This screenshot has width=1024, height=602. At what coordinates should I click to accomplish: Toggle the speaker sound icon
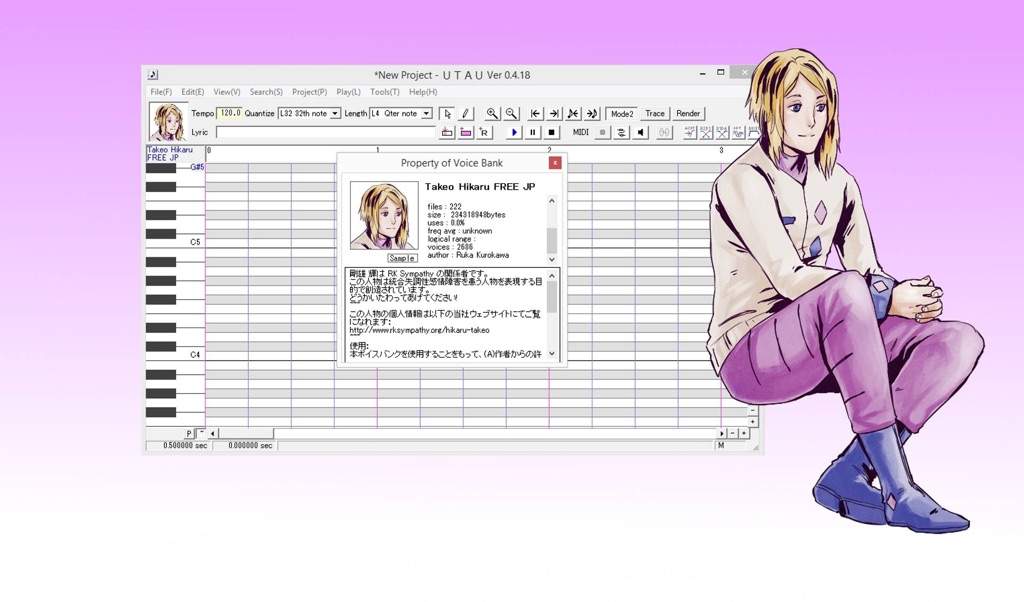(x=641, y=133)
